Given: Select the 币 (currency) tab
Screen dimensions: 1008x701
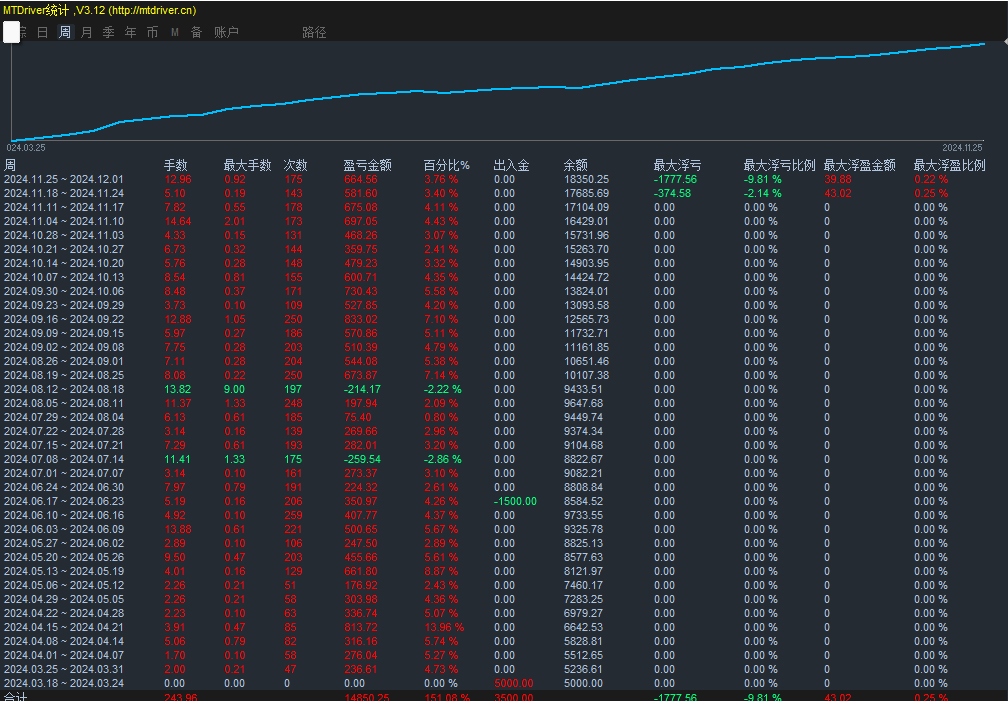Looking at the screenshot, I should [x=152, y=32].
